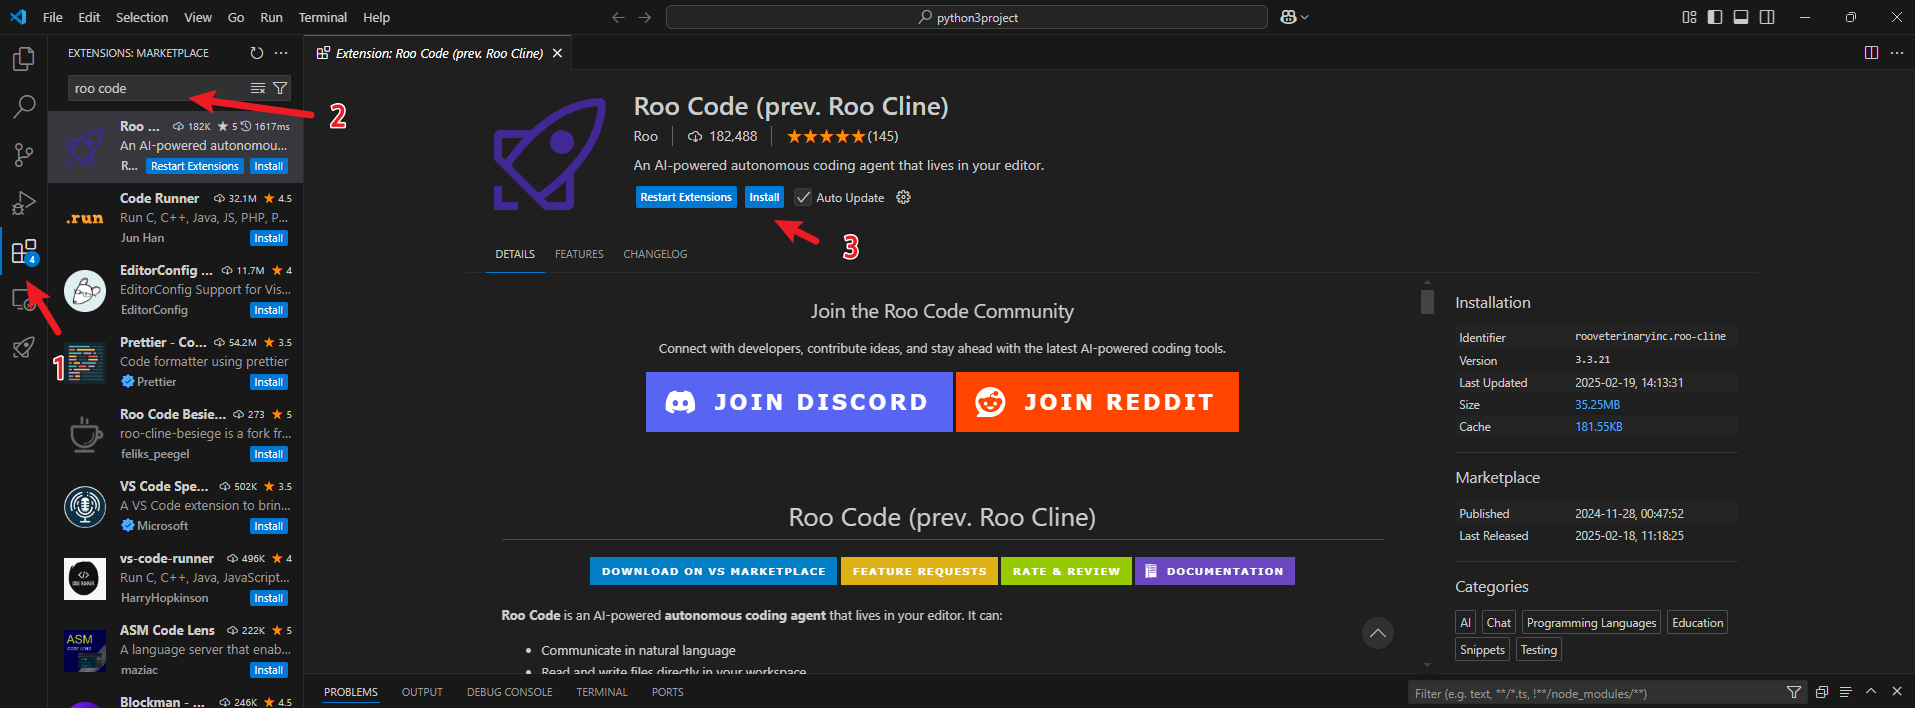Open the Roo Code rocket activity icon
The width and height of the screenshot is (1915, 708).
coord(23,347)
